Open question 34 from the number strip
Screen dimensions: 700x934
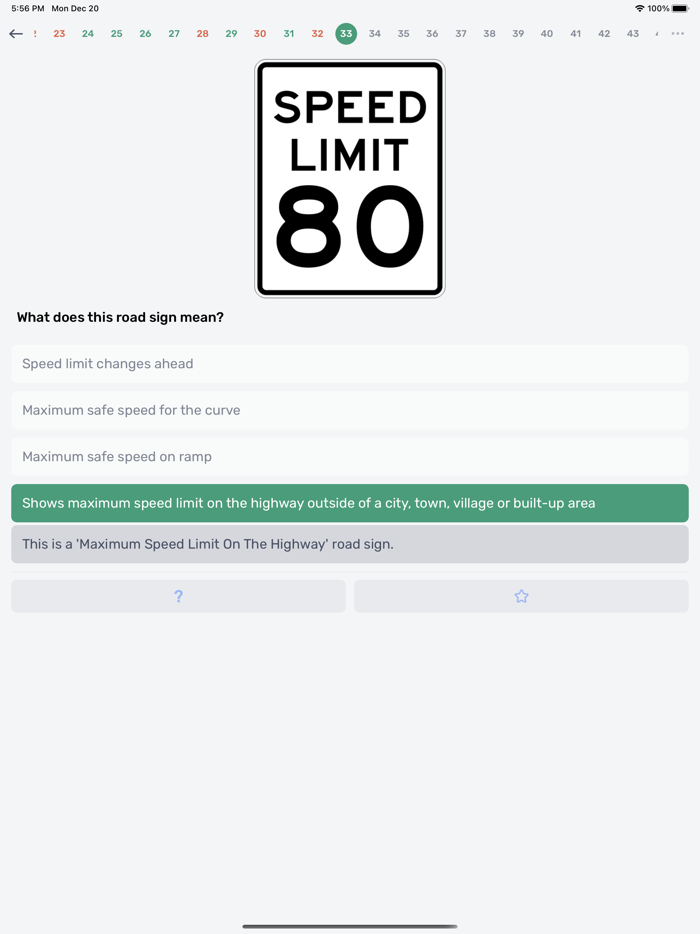[374, 33]
